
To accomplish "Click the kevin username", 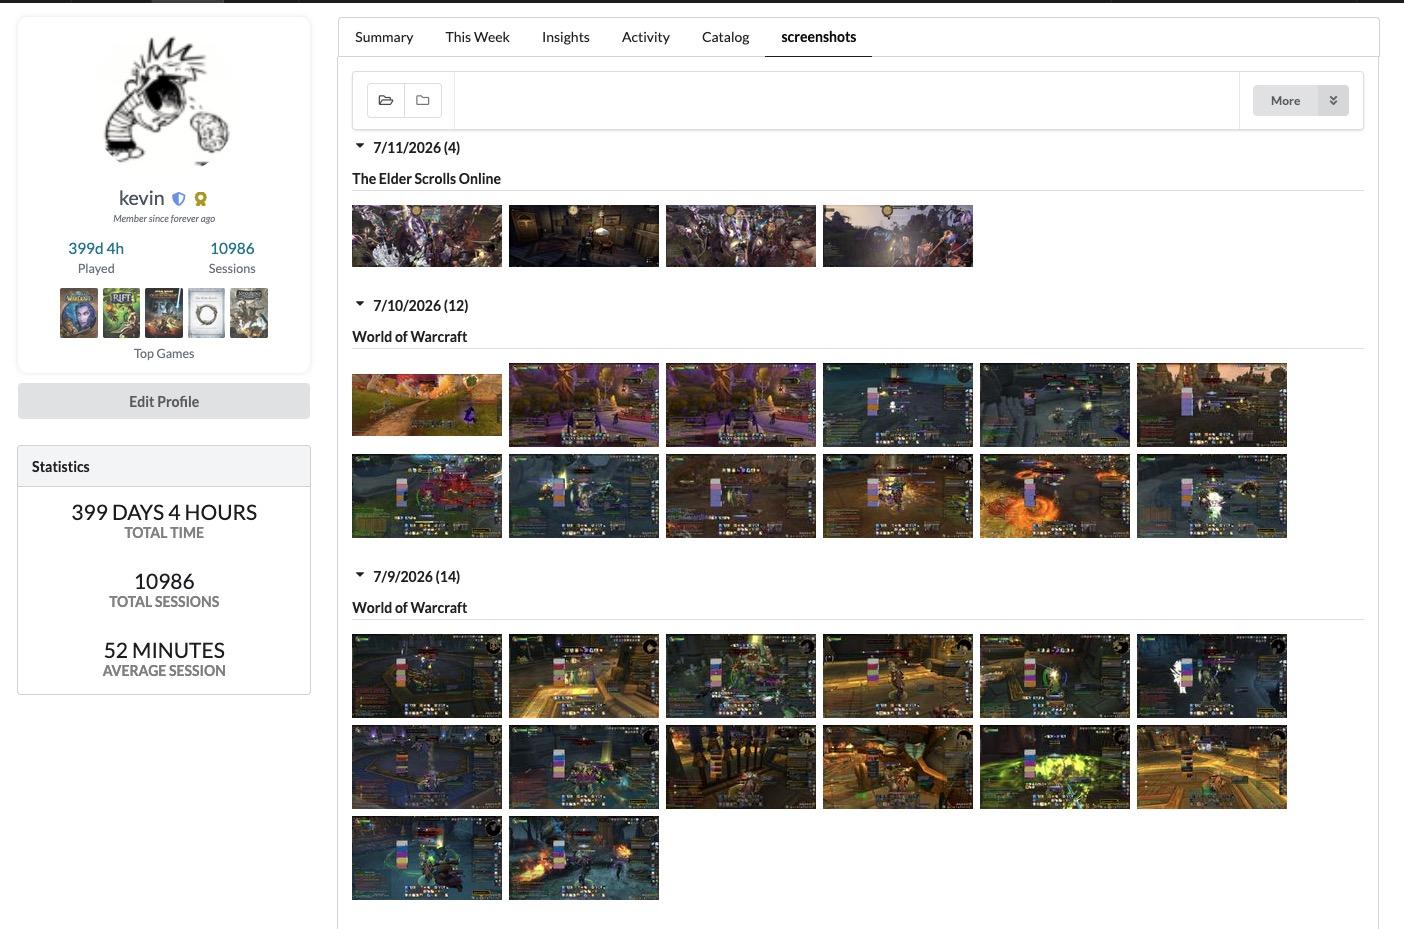I will tap(141, 198).
